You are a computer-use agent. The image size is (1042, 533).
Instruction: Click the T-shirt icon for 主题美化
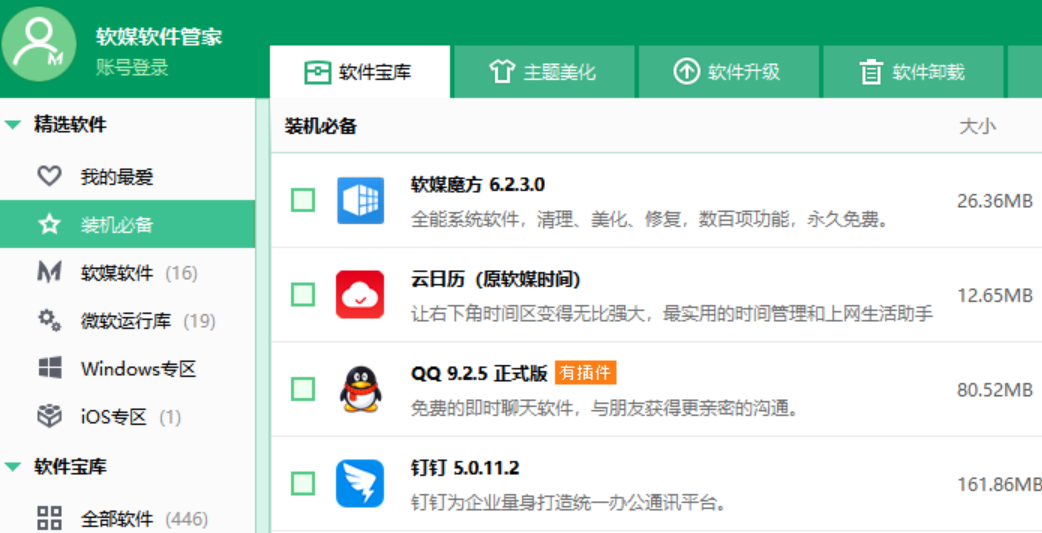click(502, 71)
